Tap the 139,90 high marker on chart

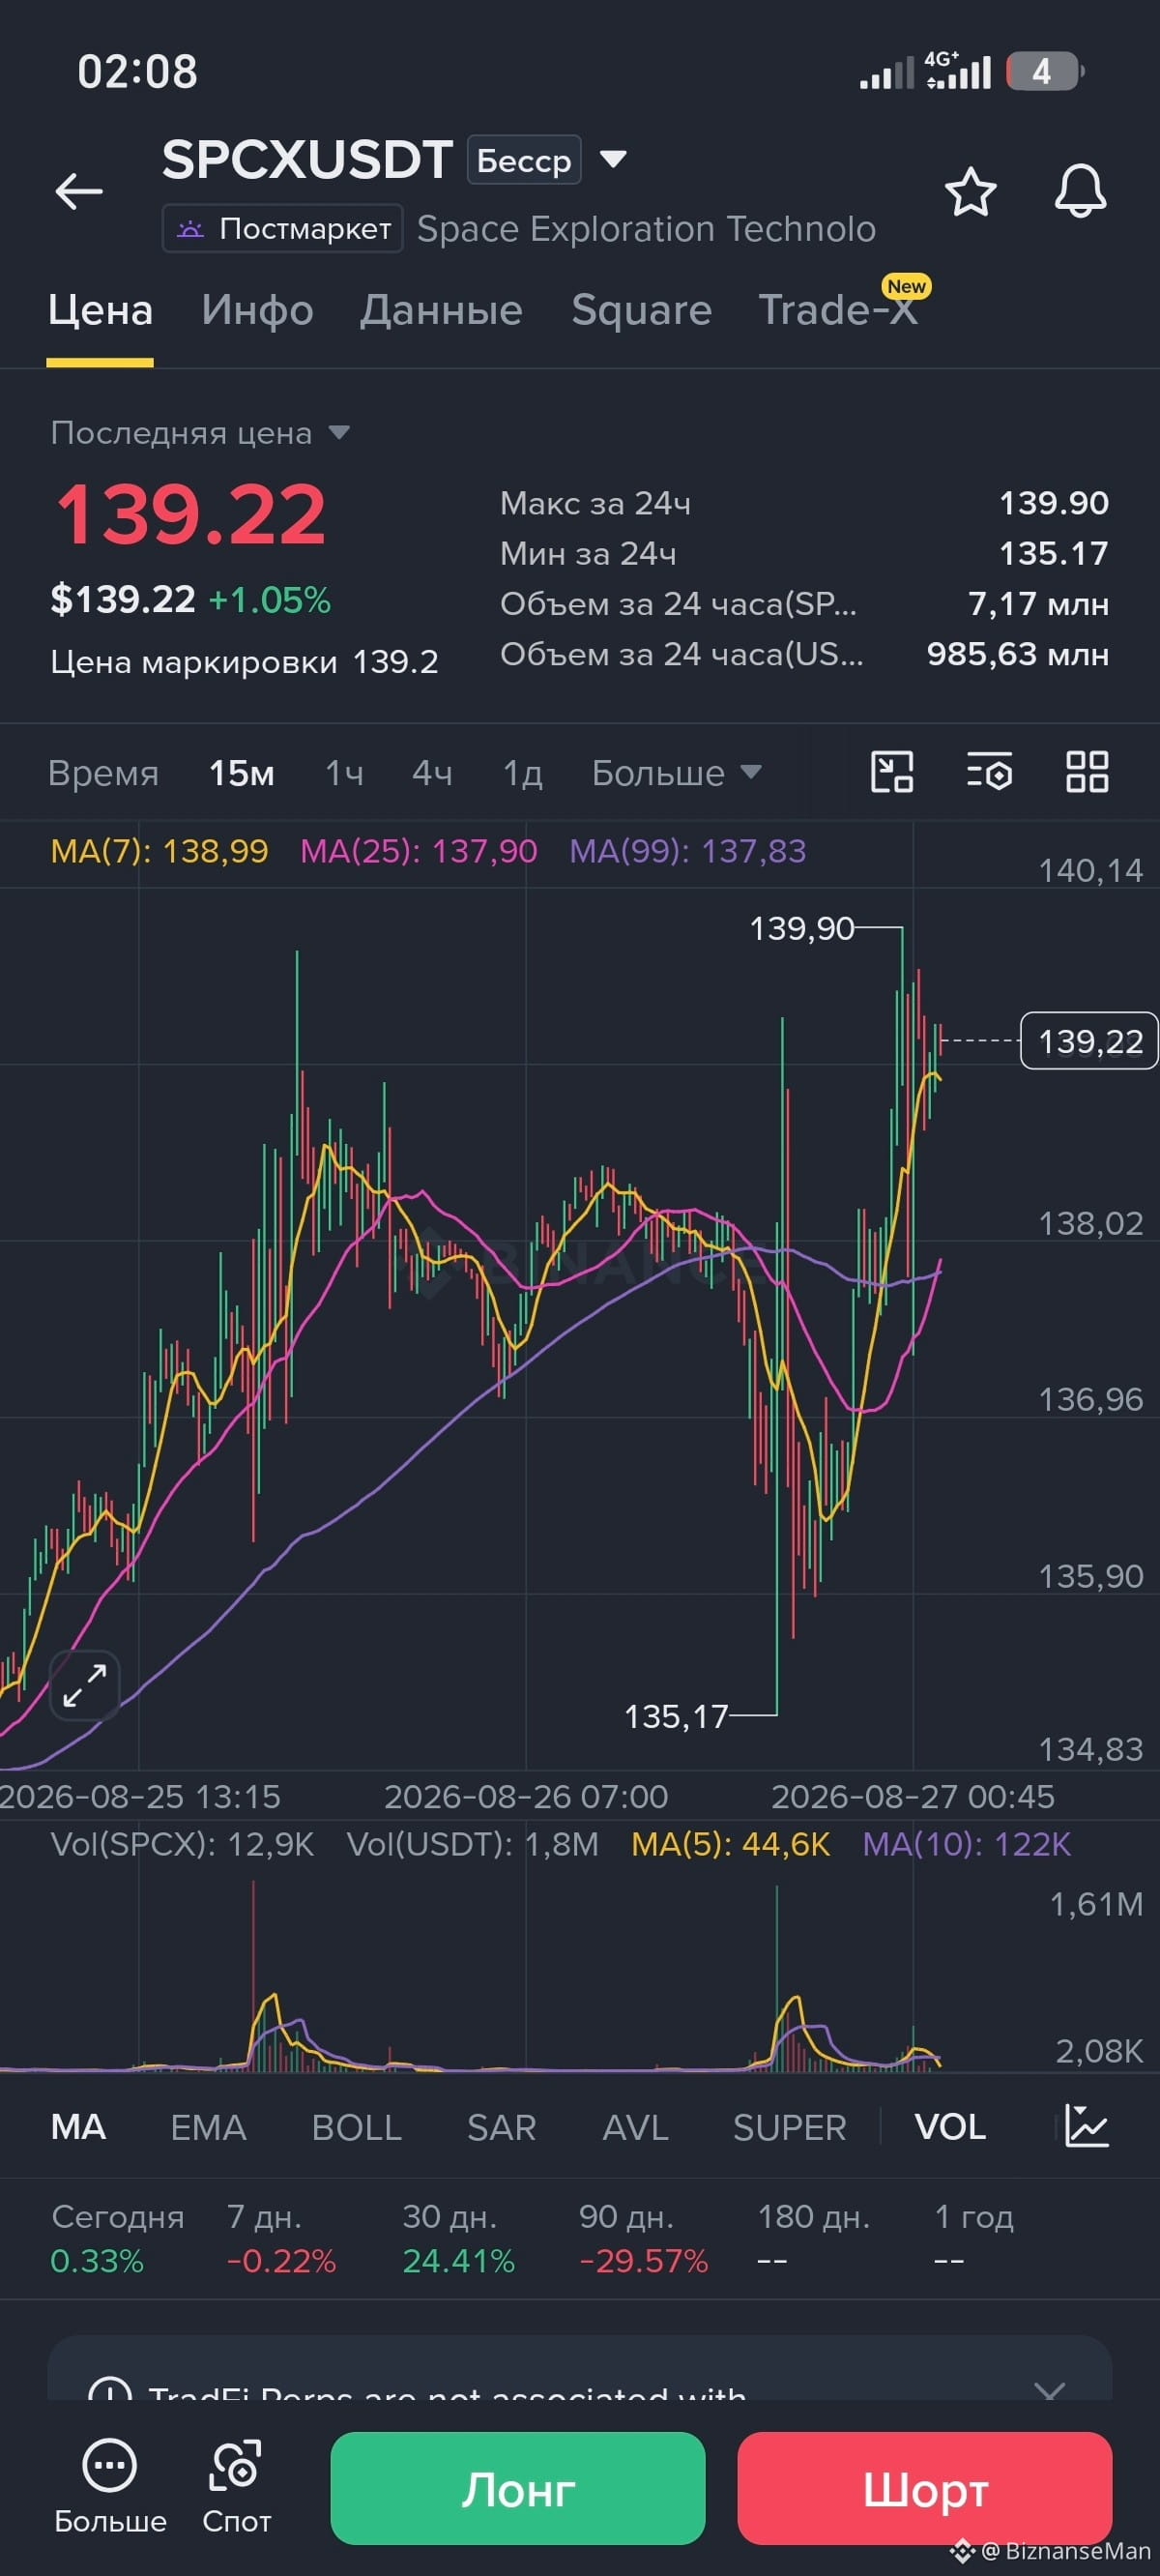[802, 928]
